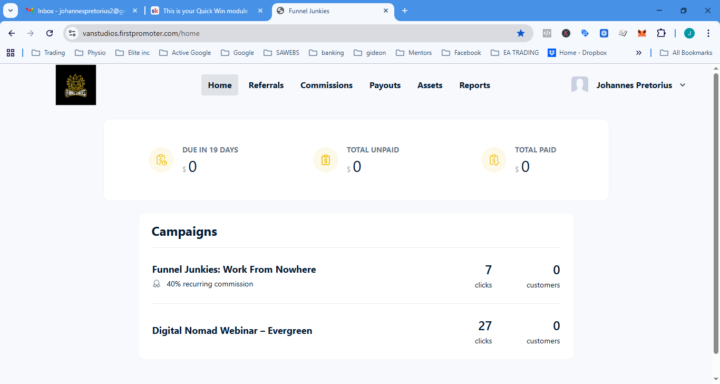Open the Reports tab
Screen dimensions: 720x384
474,85
